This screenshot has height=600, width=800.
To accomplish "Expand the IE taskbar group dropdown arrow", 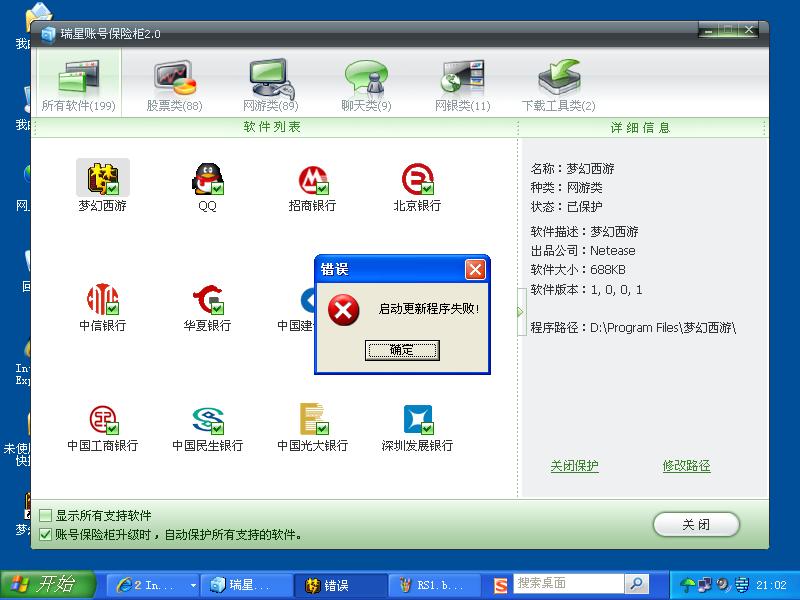I will (193, 585).
